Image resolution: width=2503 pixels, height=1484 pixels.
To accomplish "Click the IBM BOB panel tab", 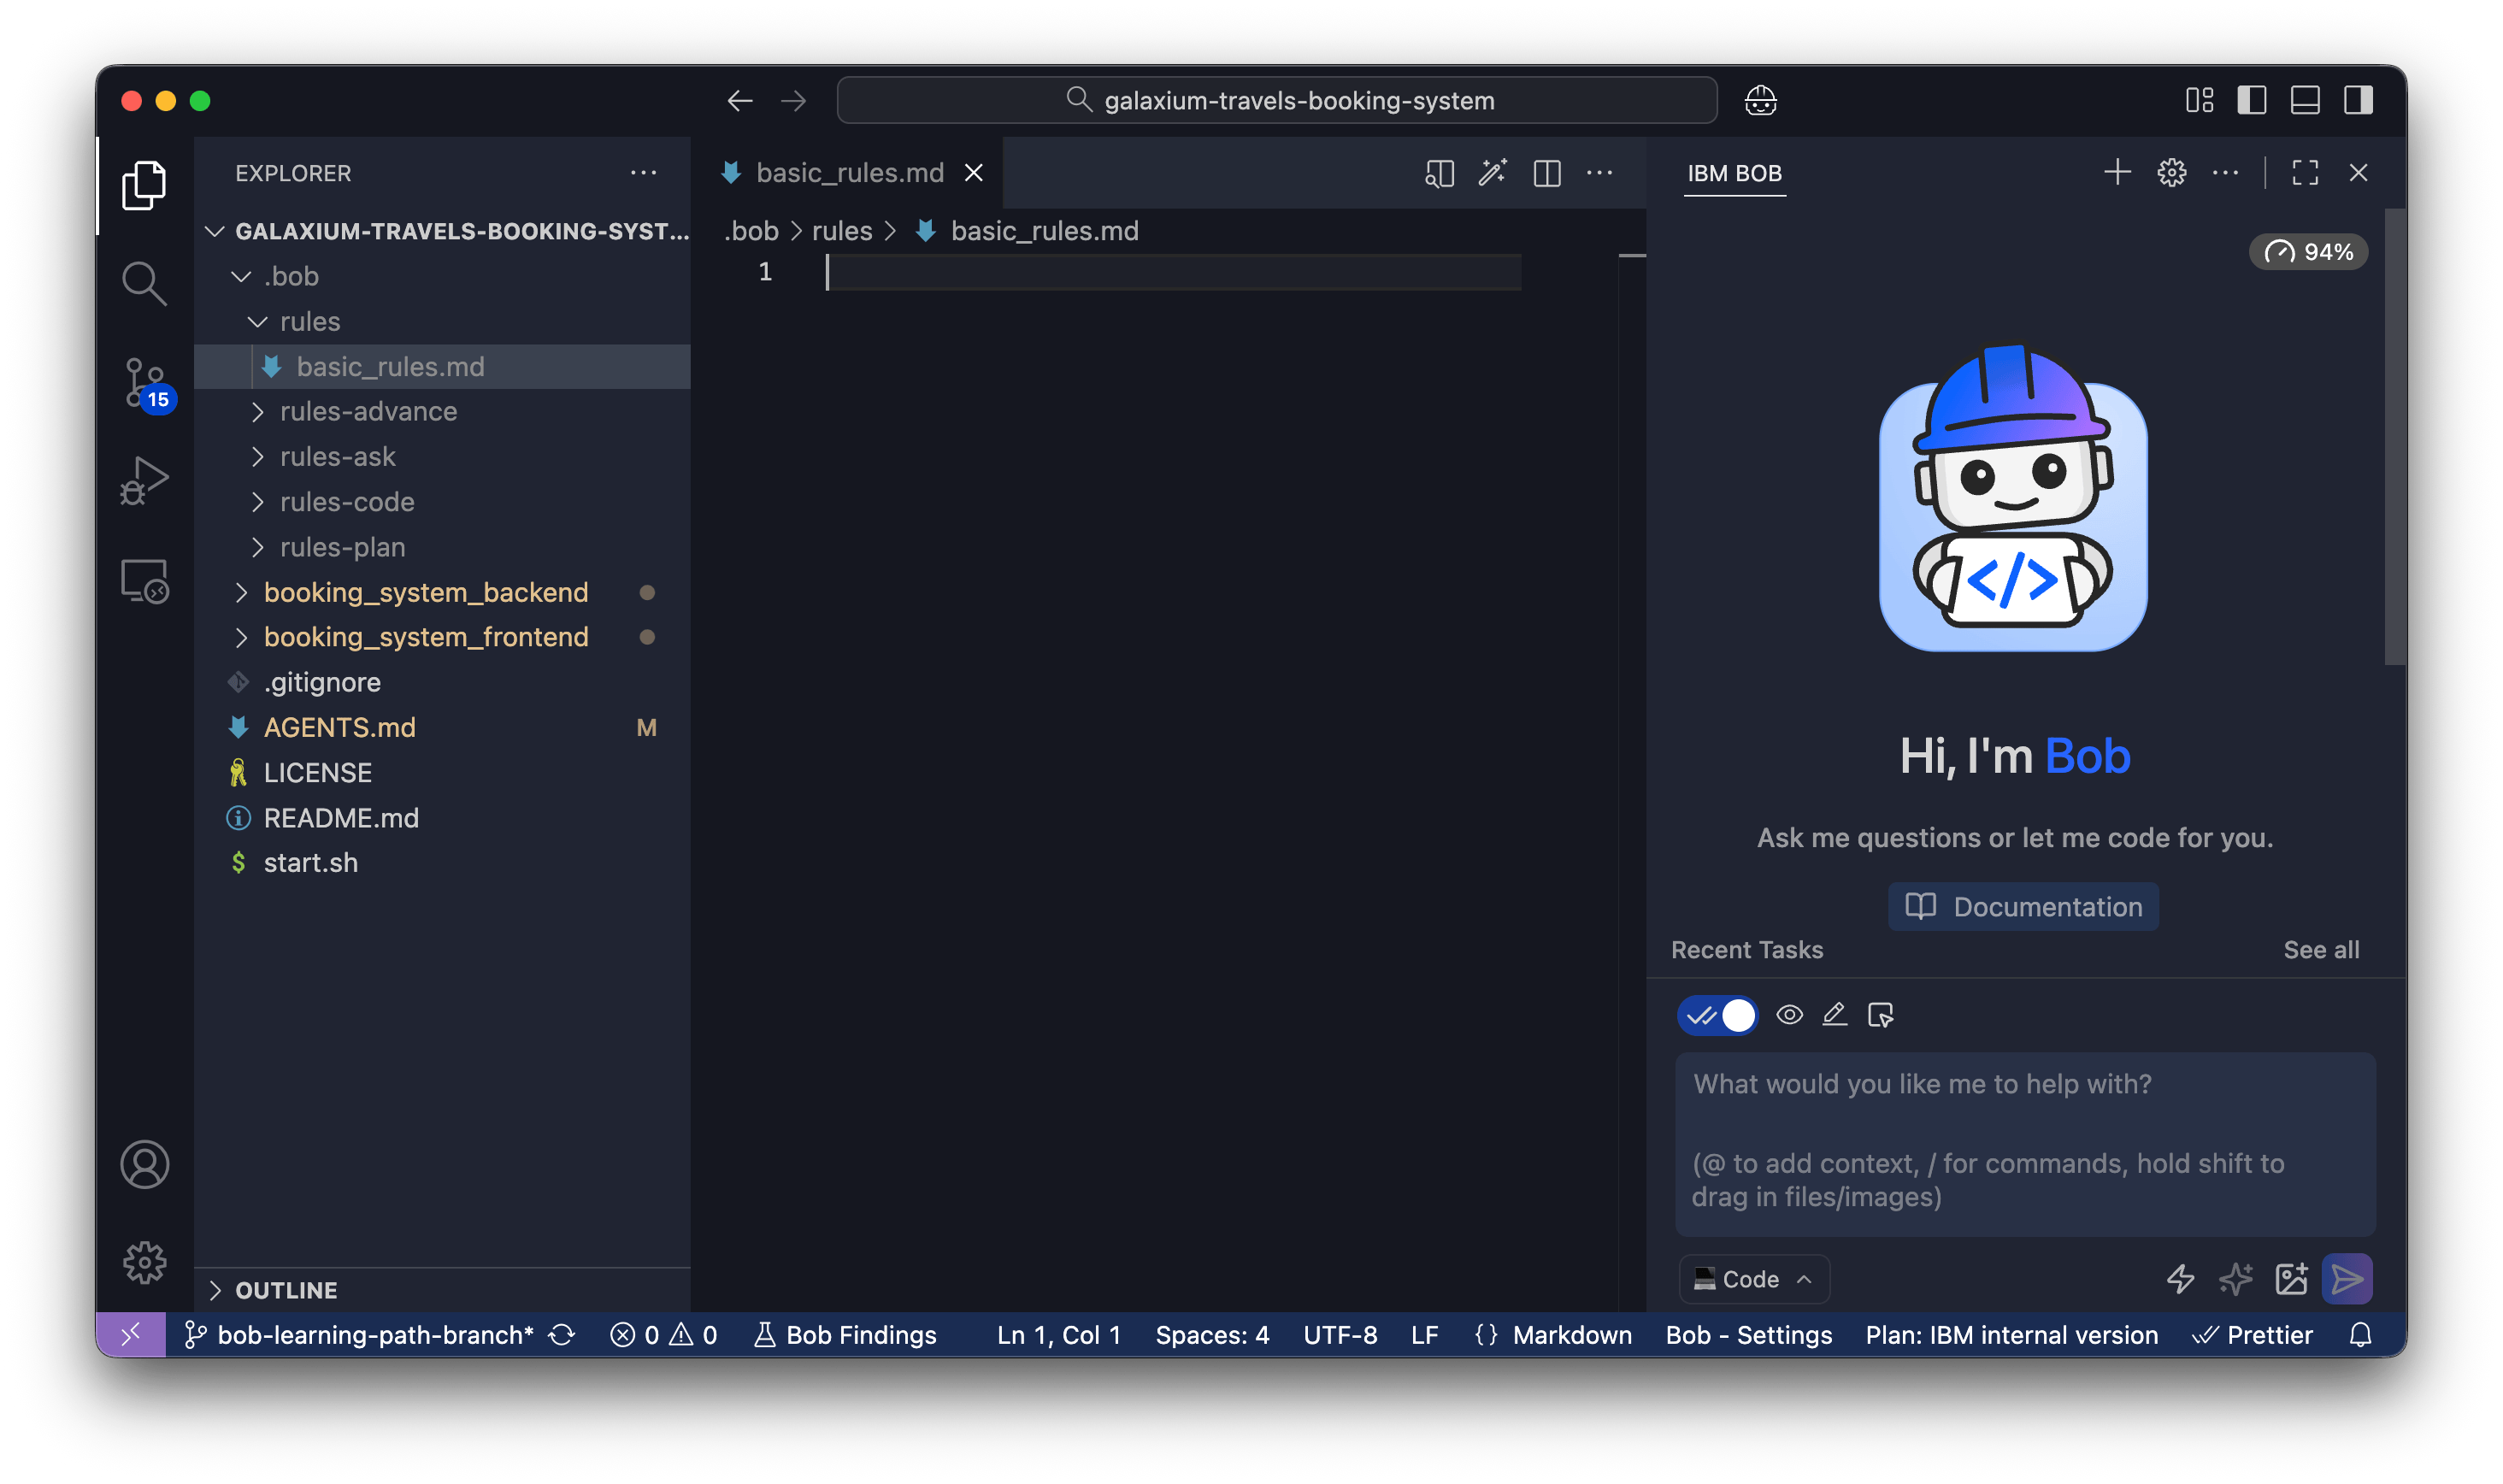I will [x=1734, y=173].
